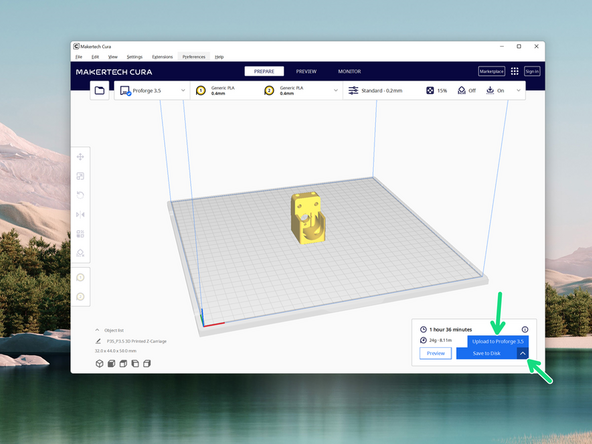592x444 pixels.
Task: Open the Marketplace button
Action: 492,71
